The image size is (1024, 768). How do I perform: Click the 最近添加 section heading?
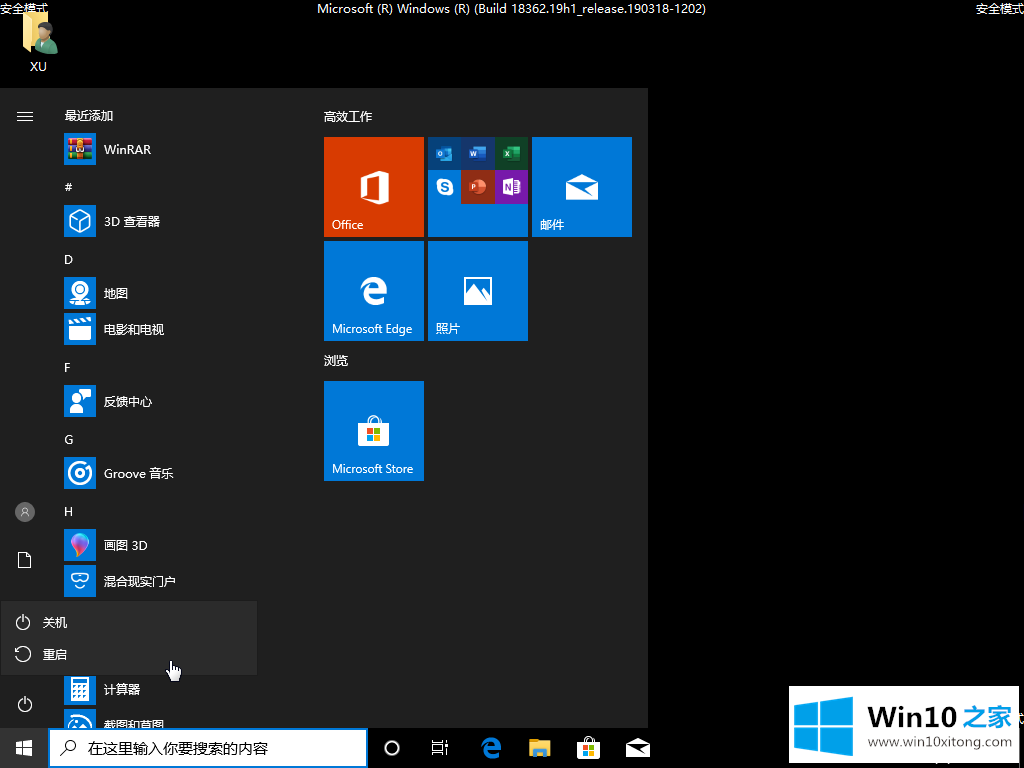click(x=89, y=116)
